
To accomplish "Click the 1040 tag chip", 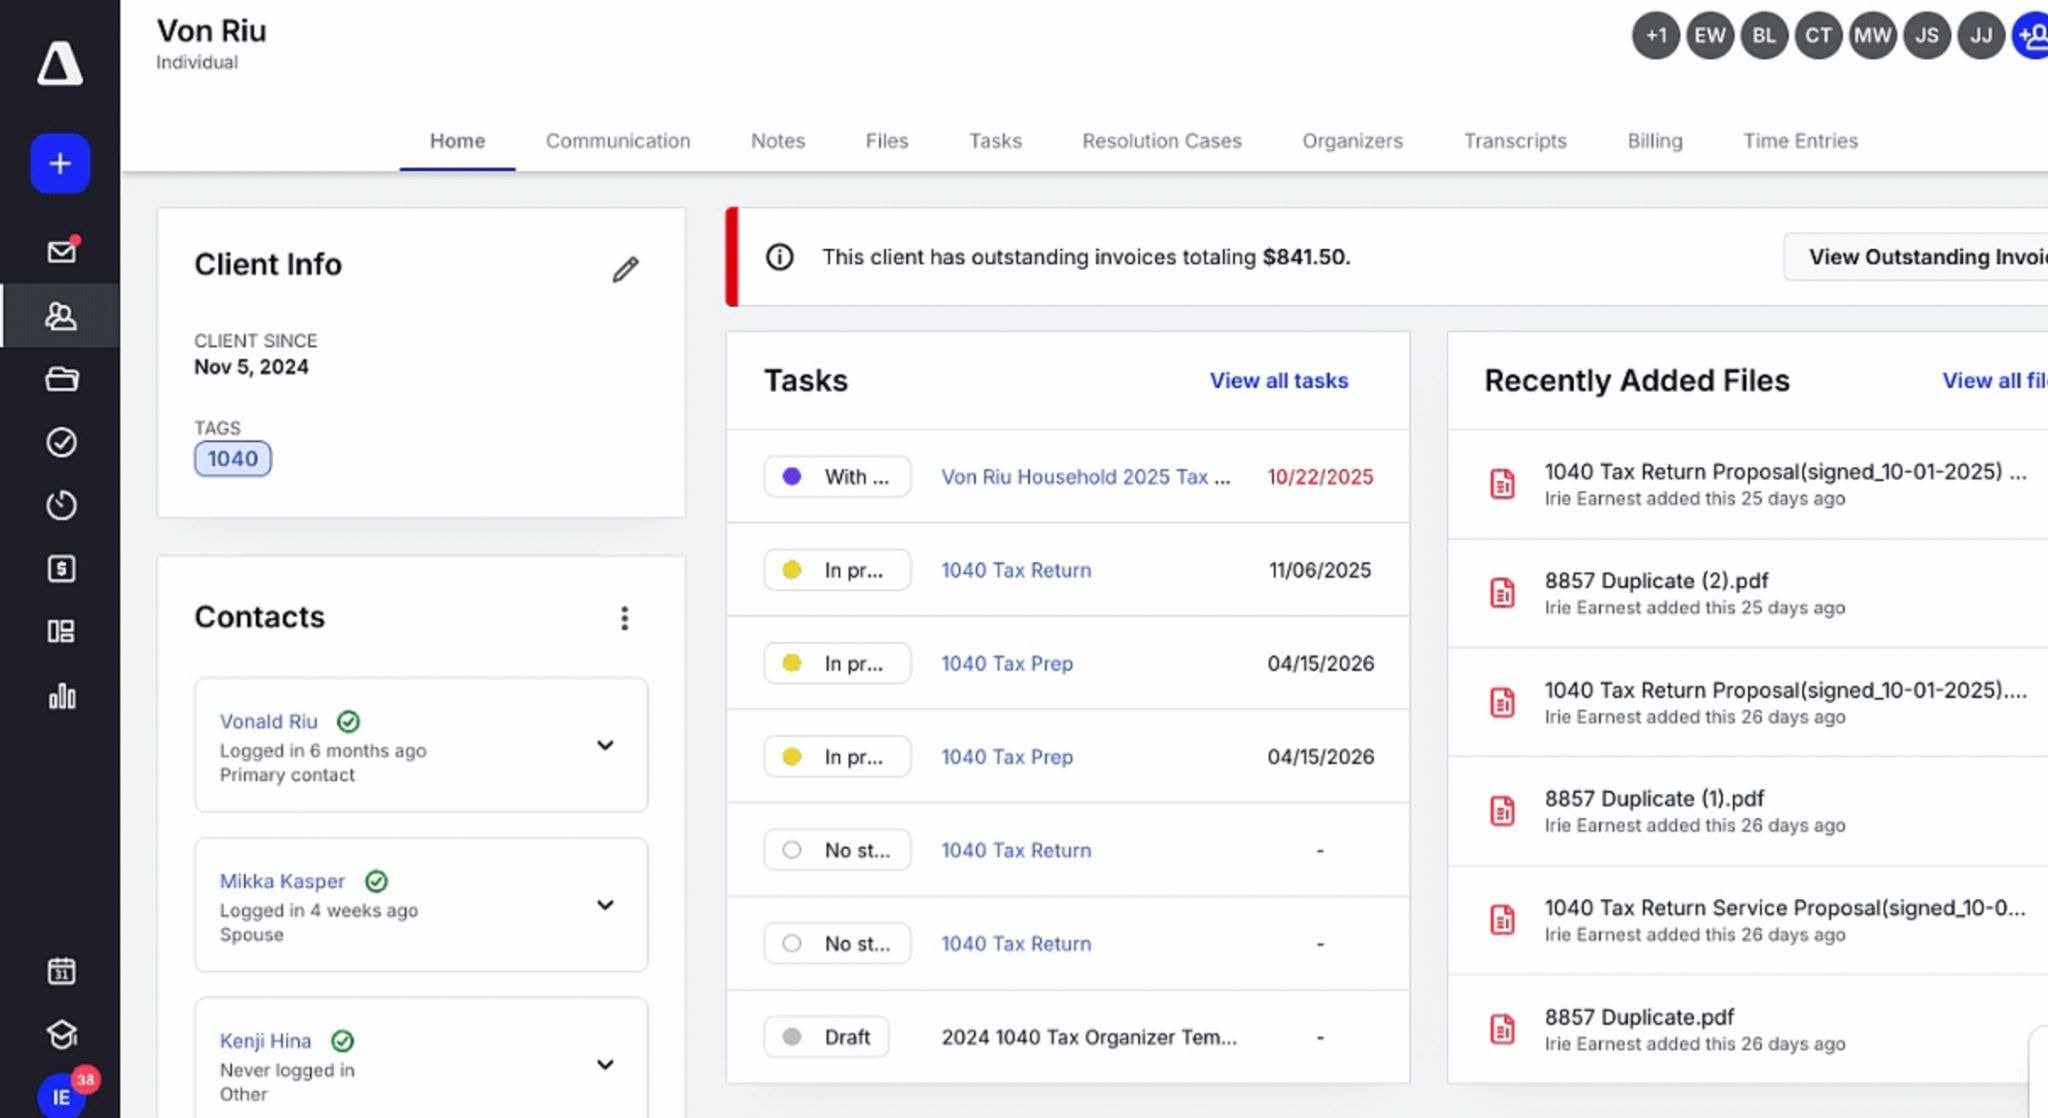I will tap(233, 459).
